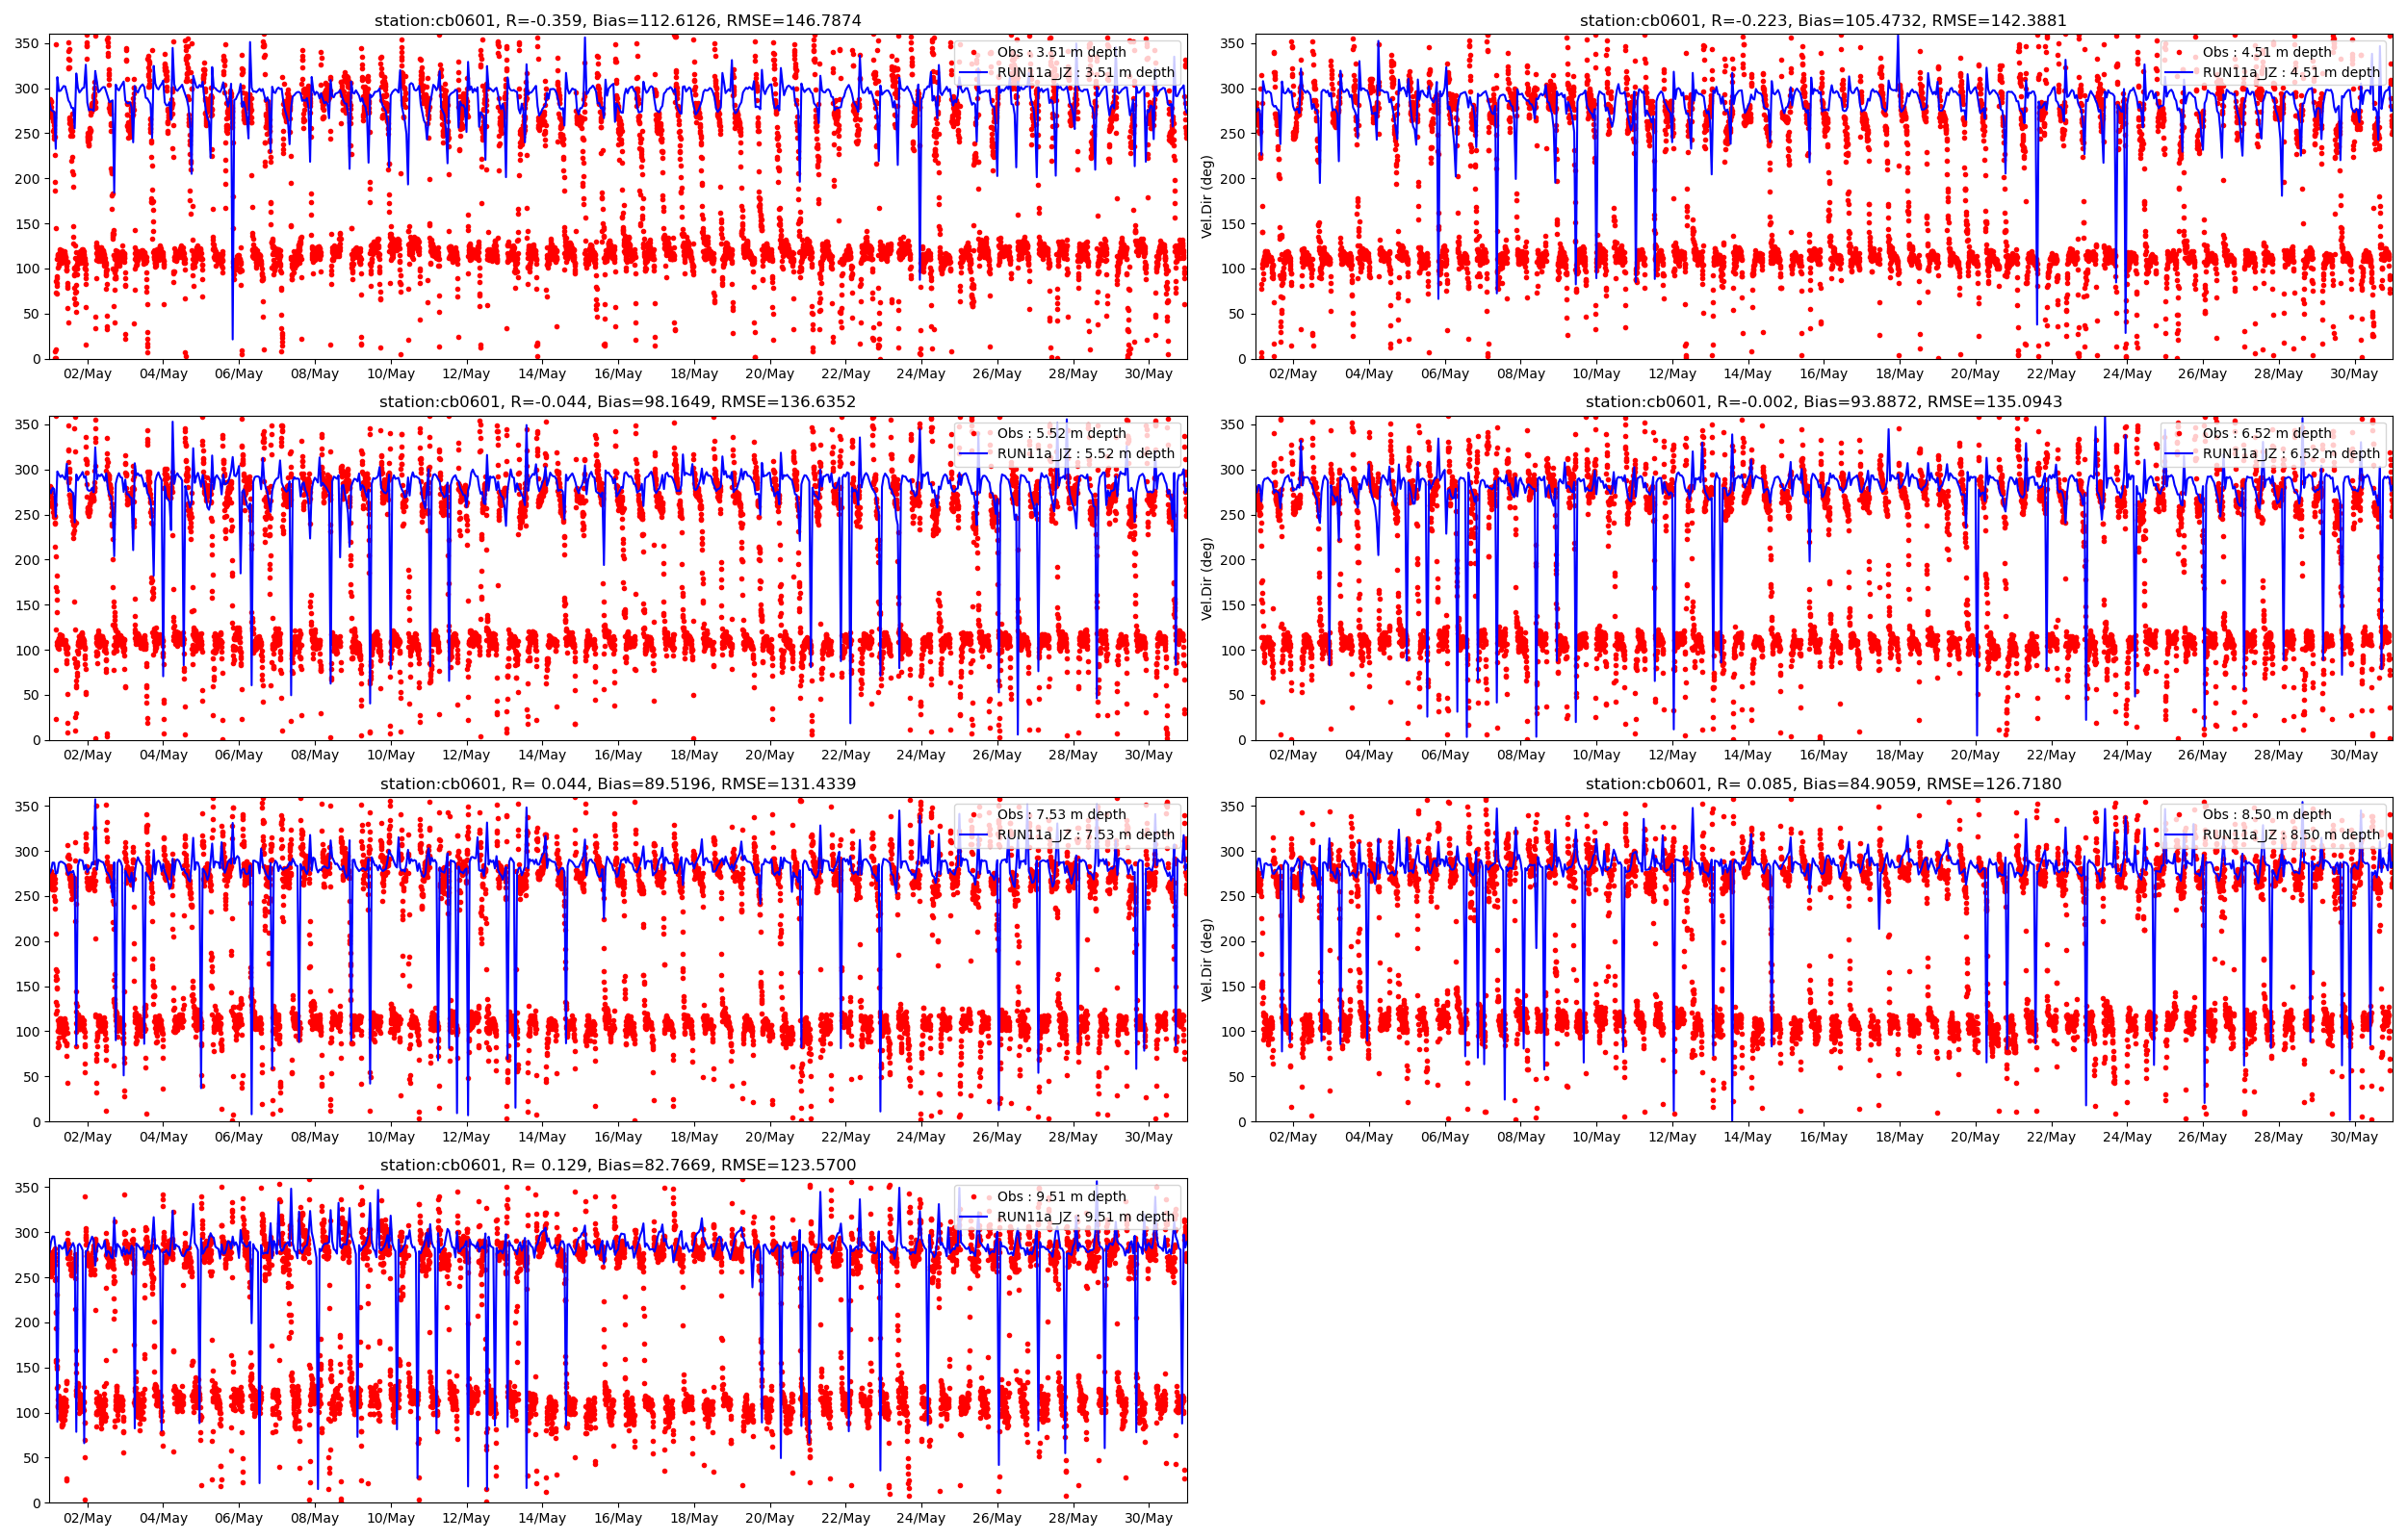Click the 30/May tick label under the 6.52 m plot
2407x1540 pixels.
click(x=2353, y=755)
